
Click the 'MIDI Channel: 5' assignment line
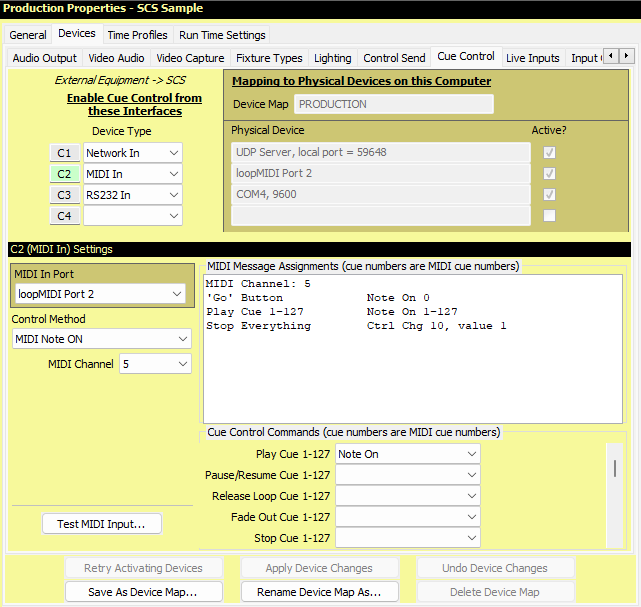(x=258, y=284)
